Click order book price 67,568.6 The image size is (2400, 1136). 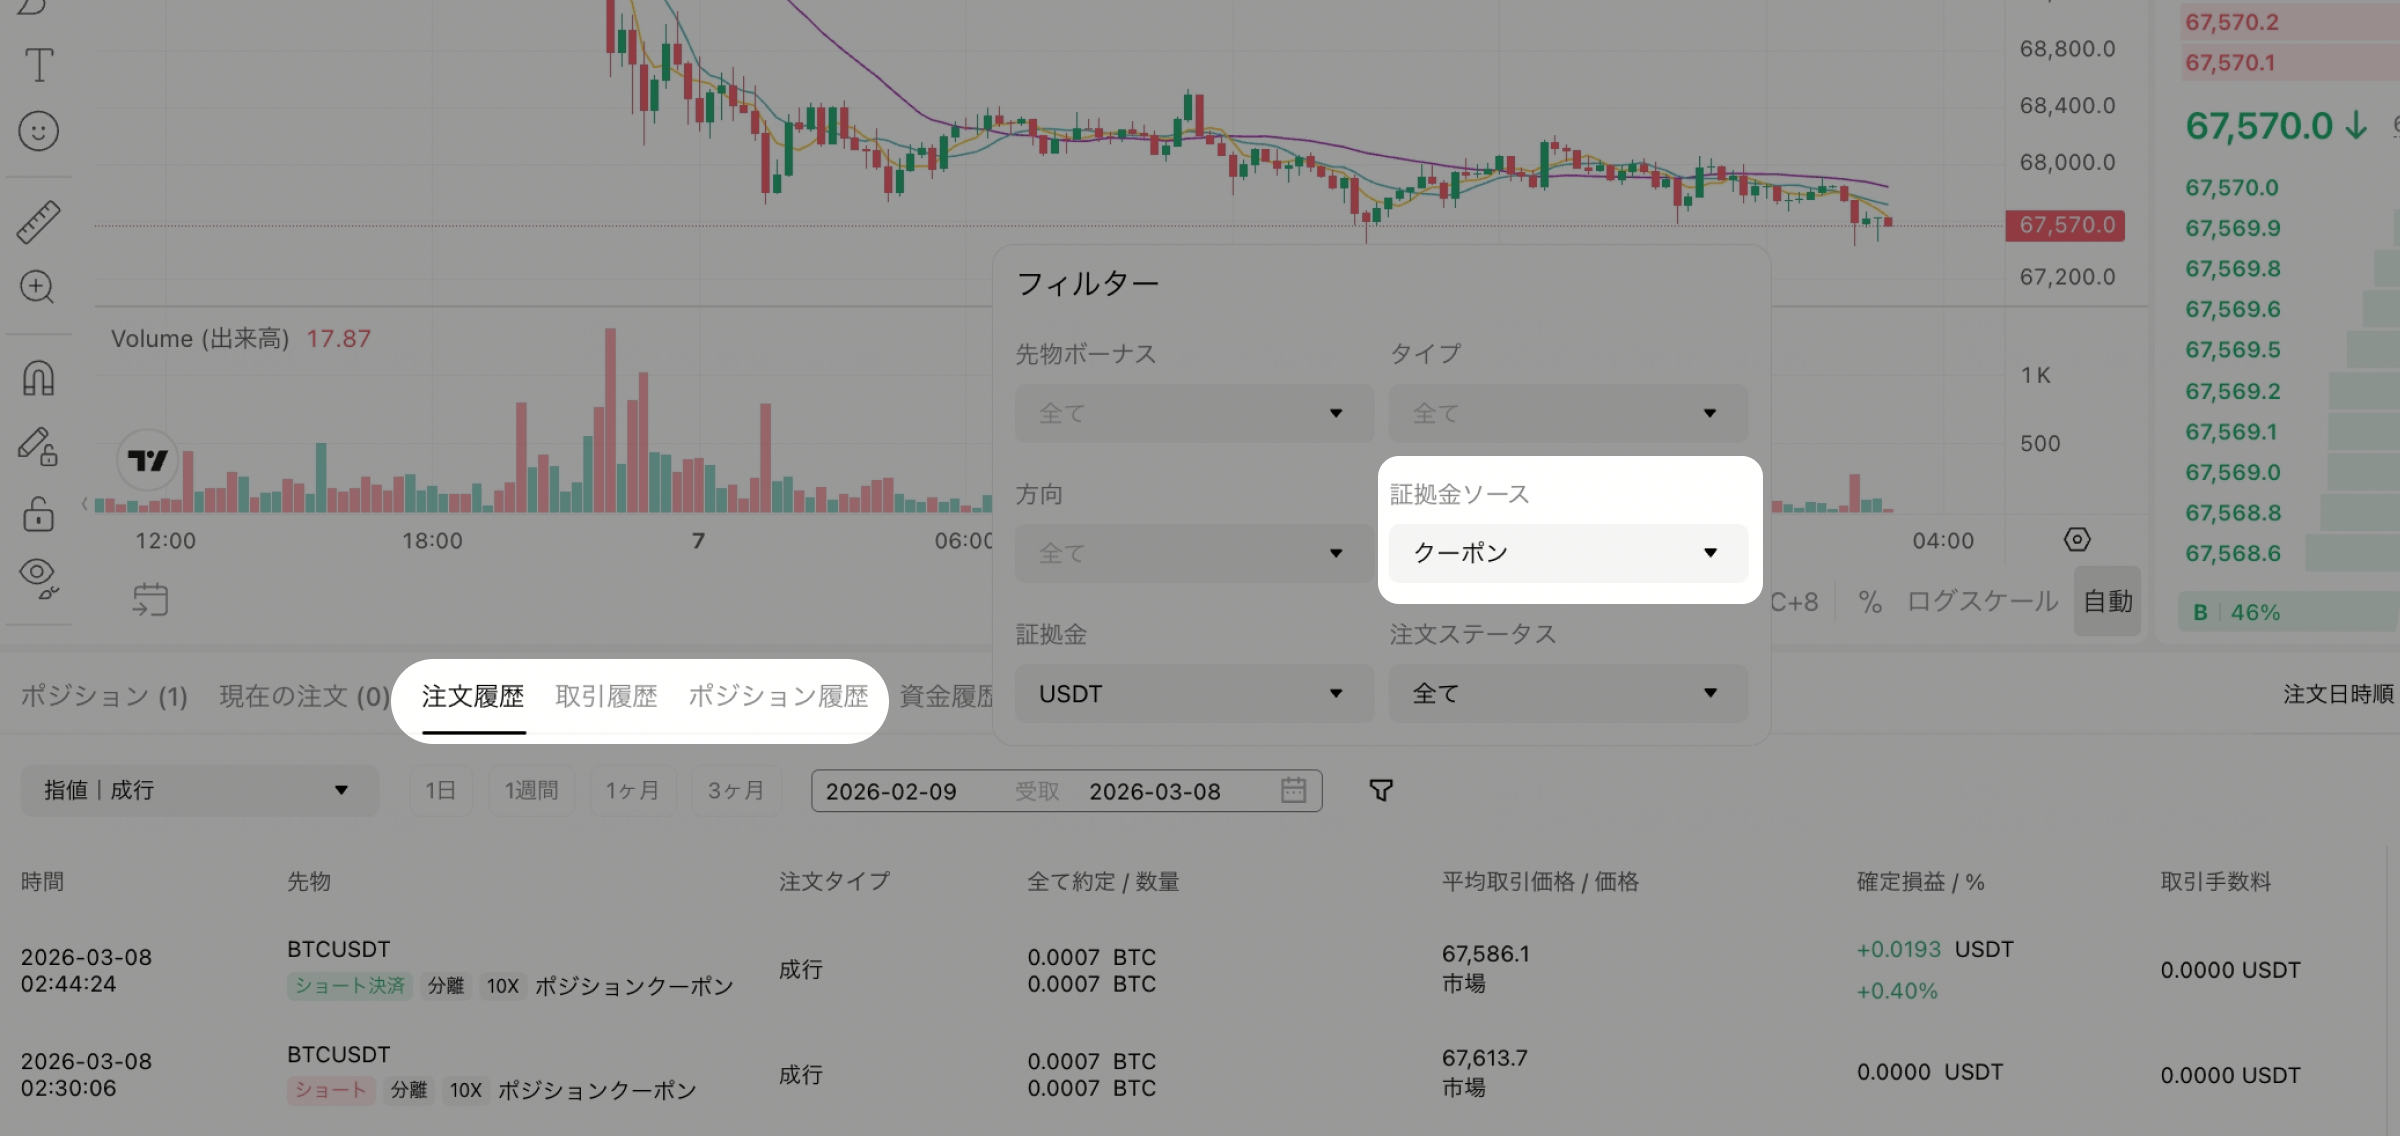[2233, 553]
